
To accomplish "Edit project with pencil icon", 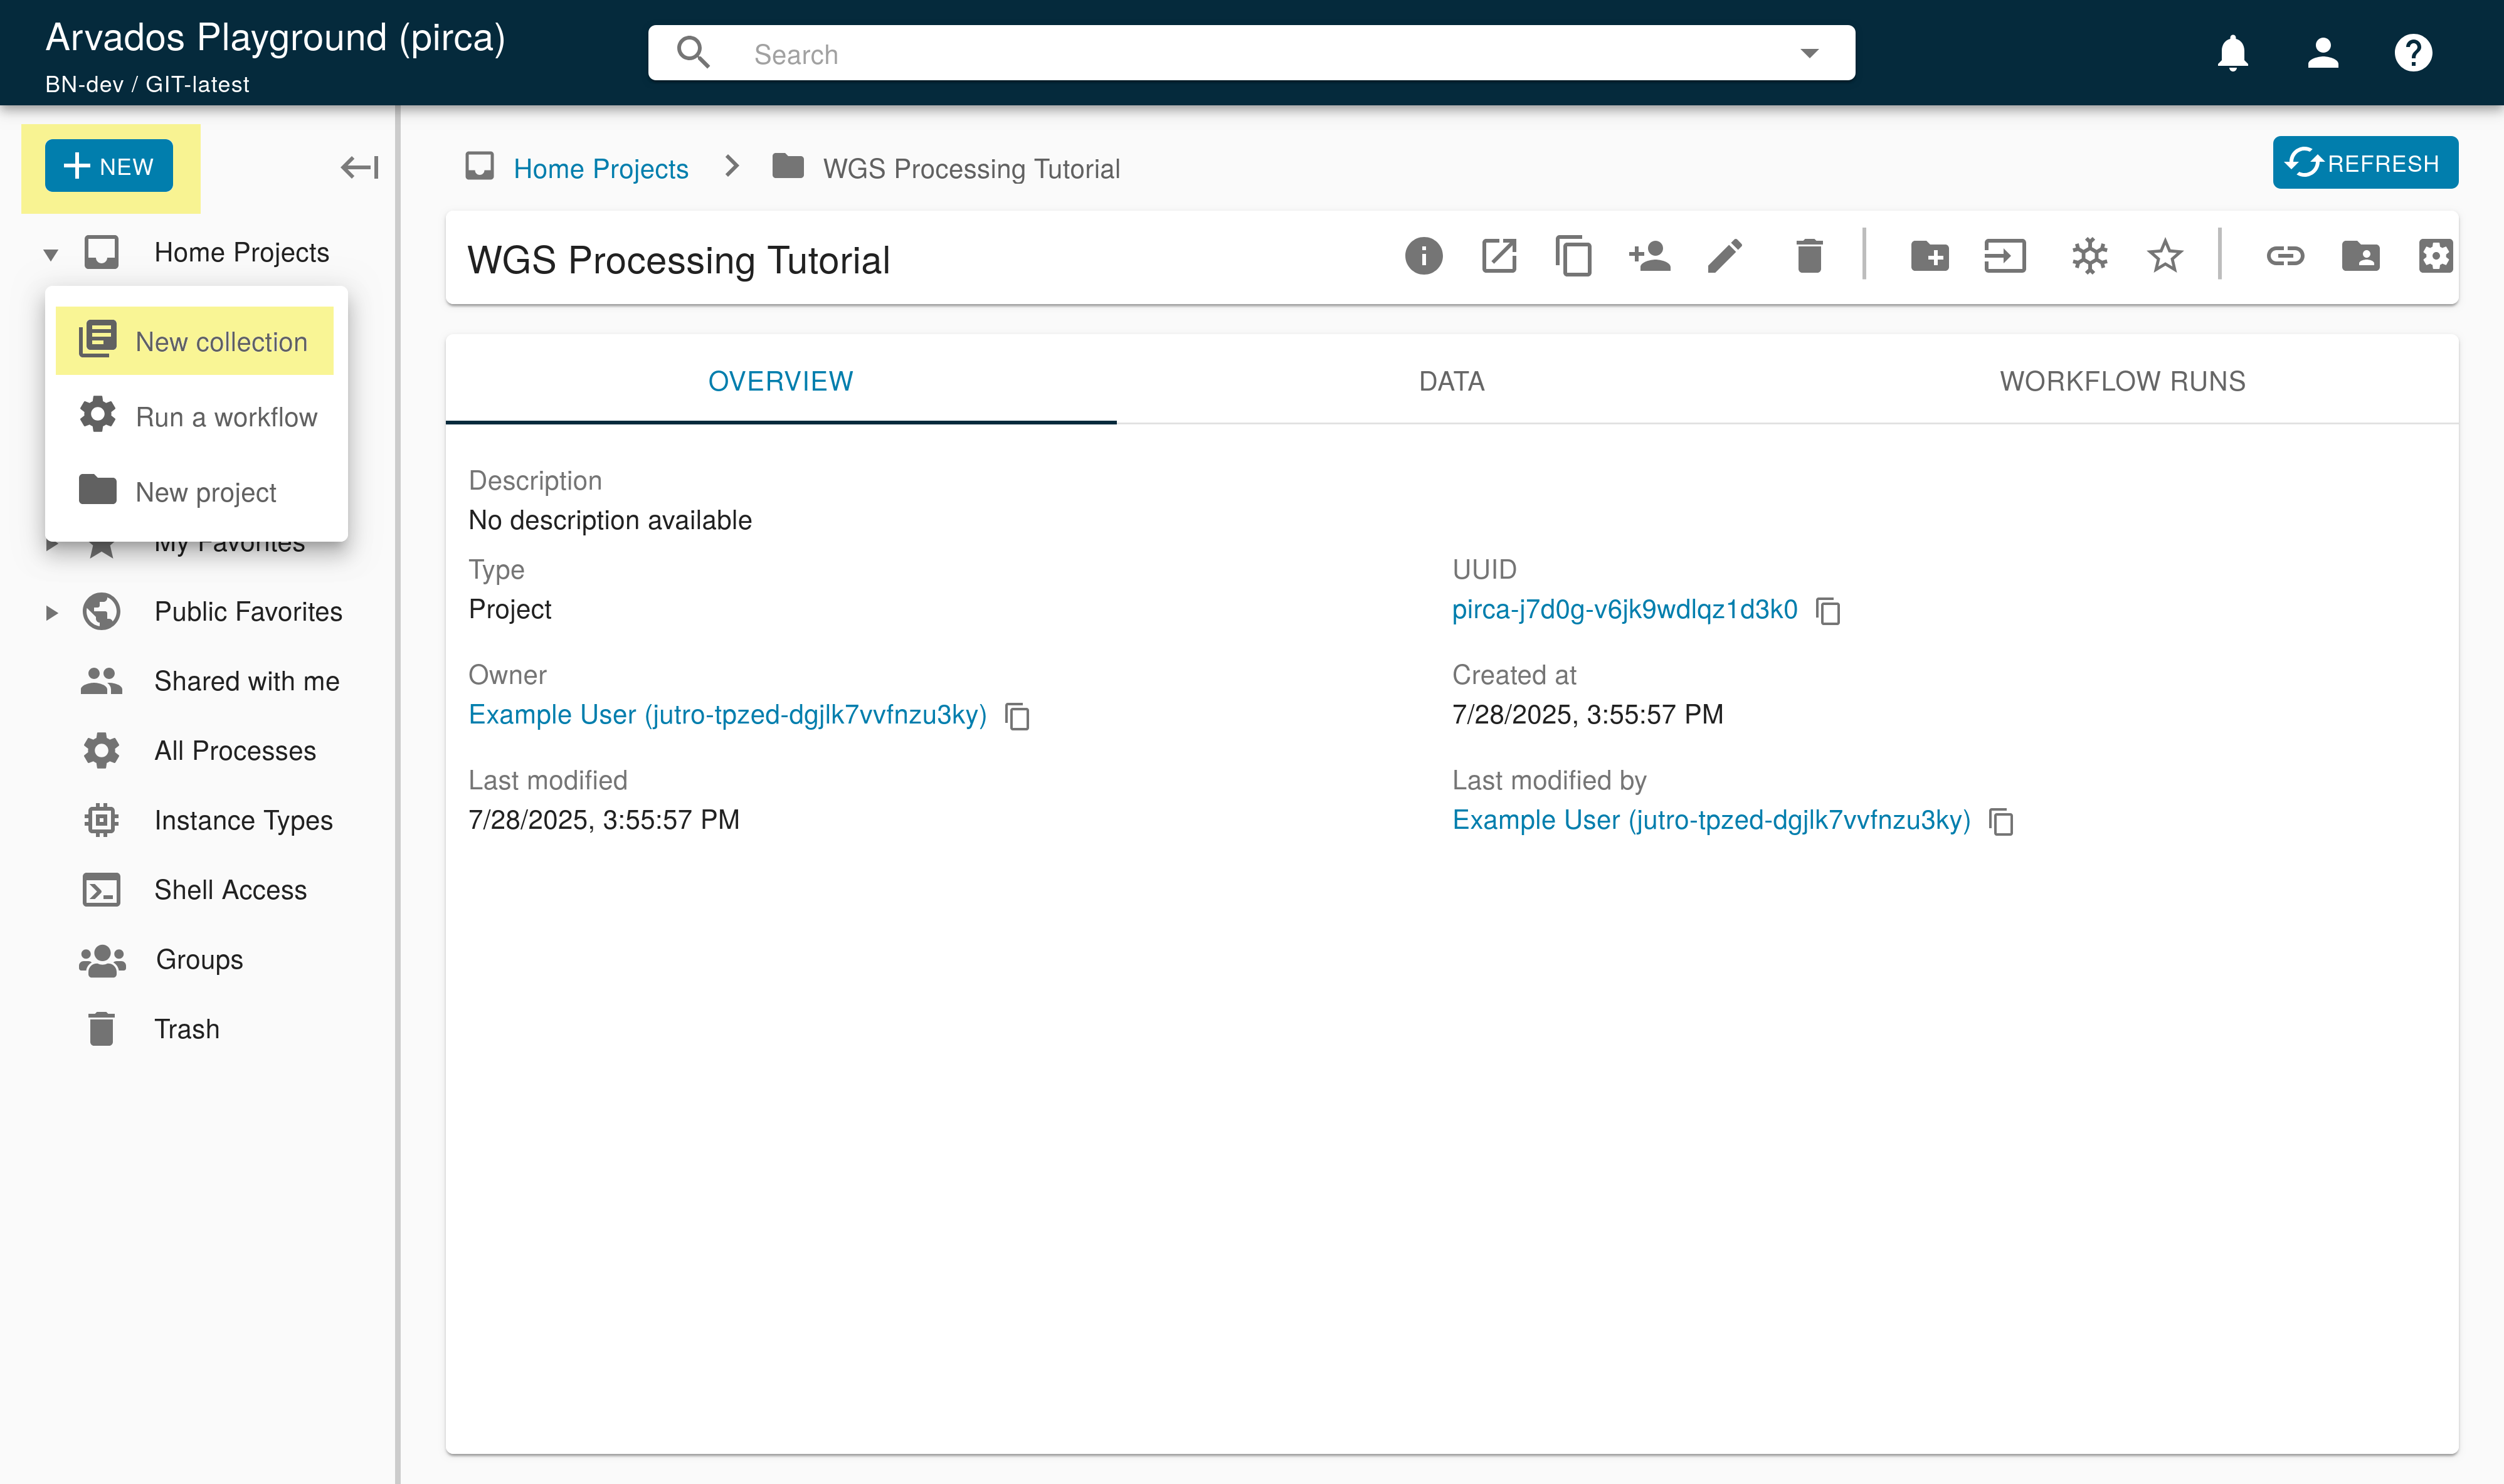I will pyautogui.click(x=1724, y=256).
